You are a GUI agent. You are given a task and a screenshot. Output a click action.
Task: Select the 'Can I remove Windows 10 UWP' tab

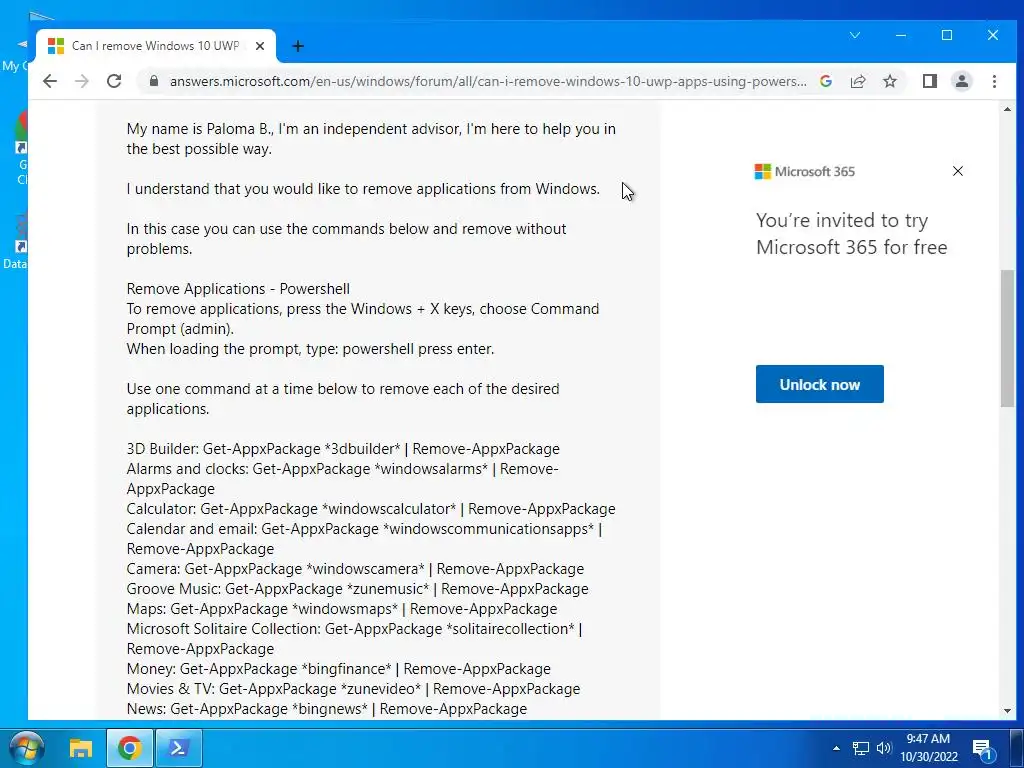point(155,46)
